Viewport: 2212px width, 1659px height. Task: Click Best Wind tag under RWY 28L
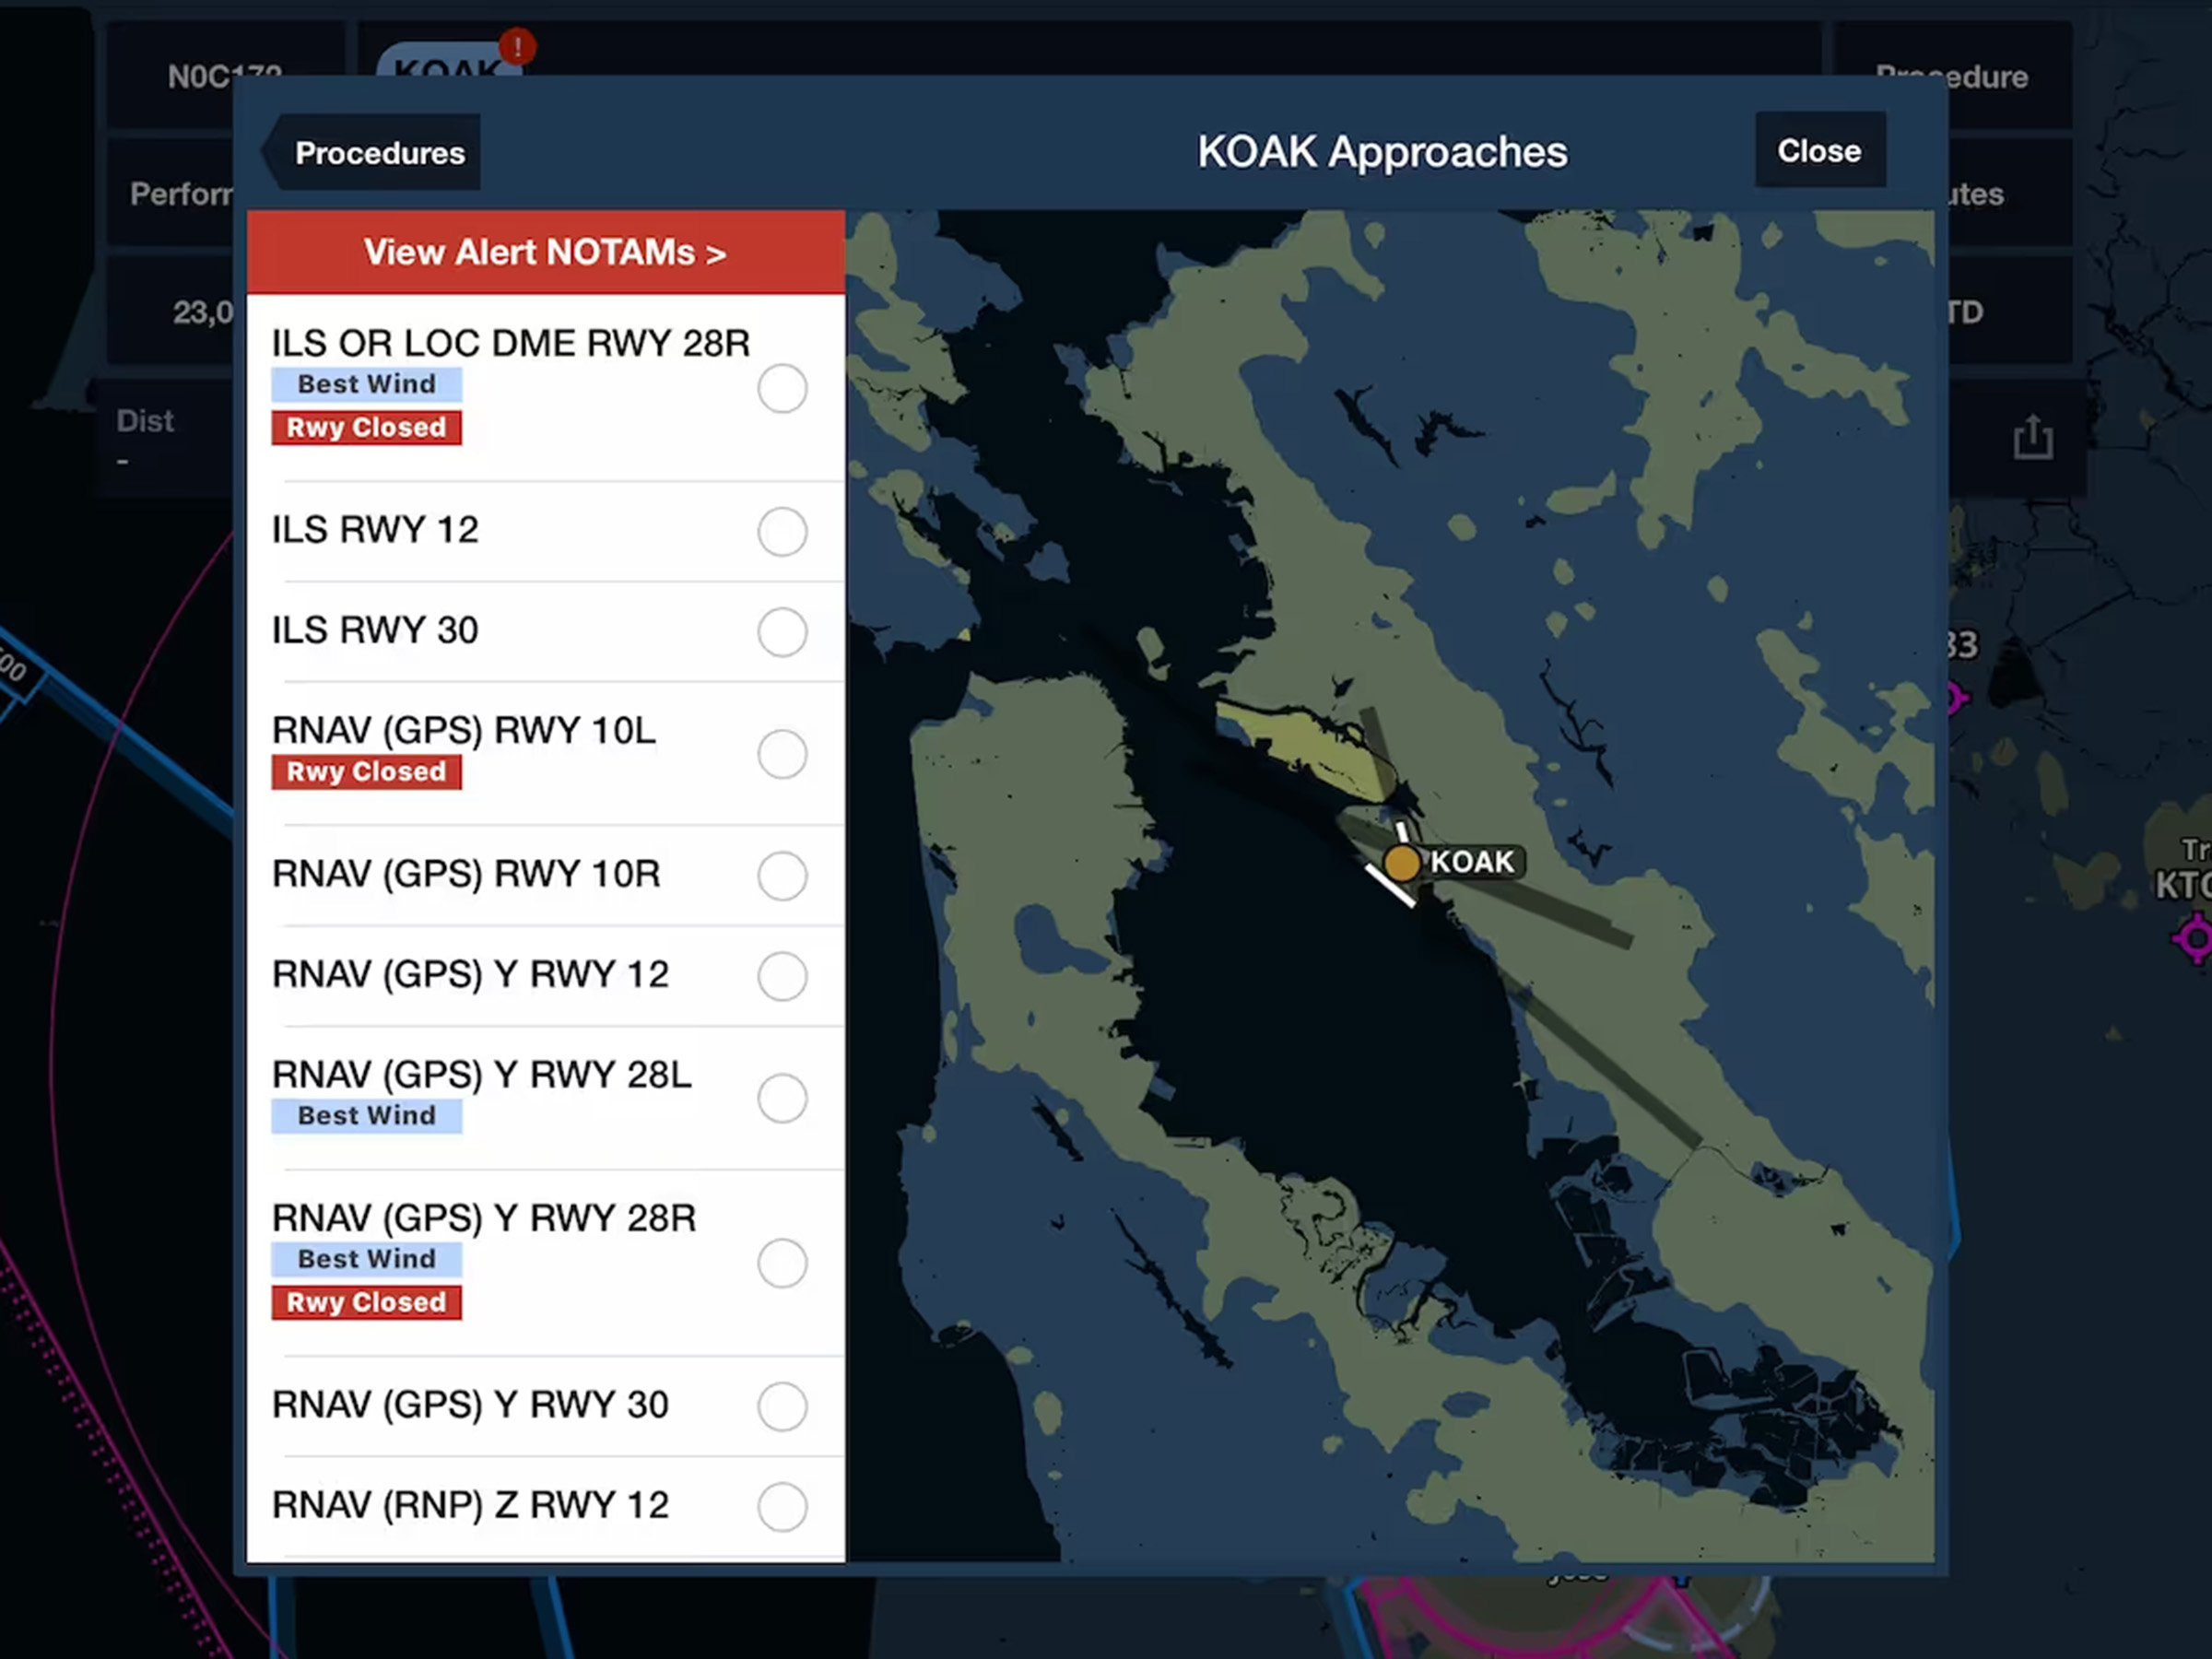pyautogui.click(x=366, y=1116)
